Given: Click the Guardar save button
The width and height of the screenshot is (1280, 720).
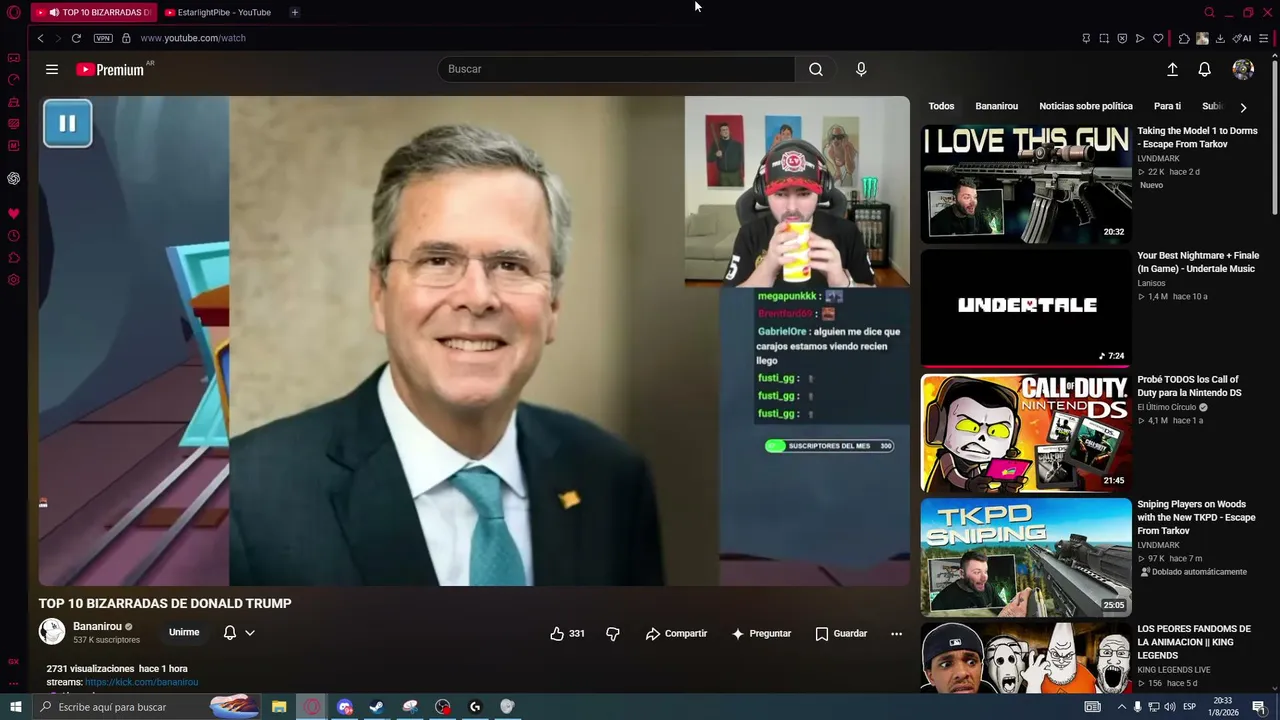Looking at the screenshot, I should pyautogui.click(x=841, y=634).
